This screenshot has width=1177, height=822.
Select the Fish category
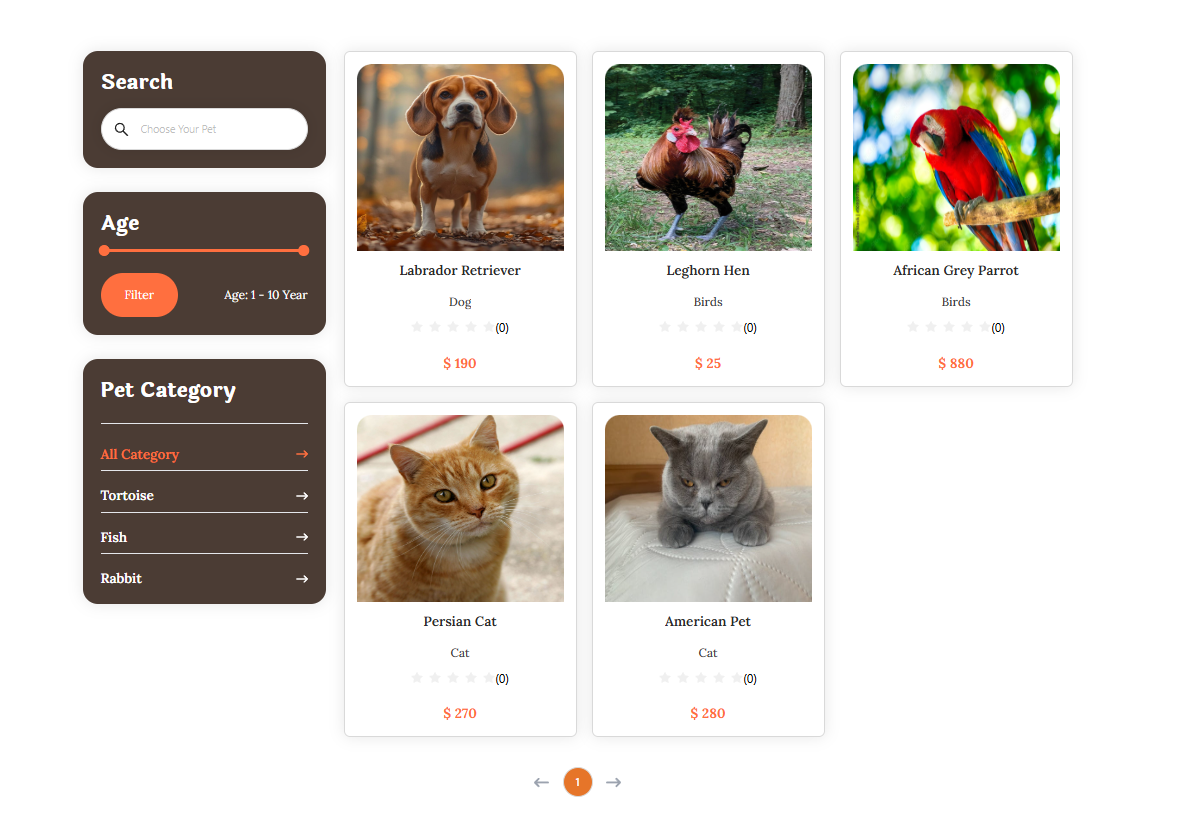coord(113,537)
